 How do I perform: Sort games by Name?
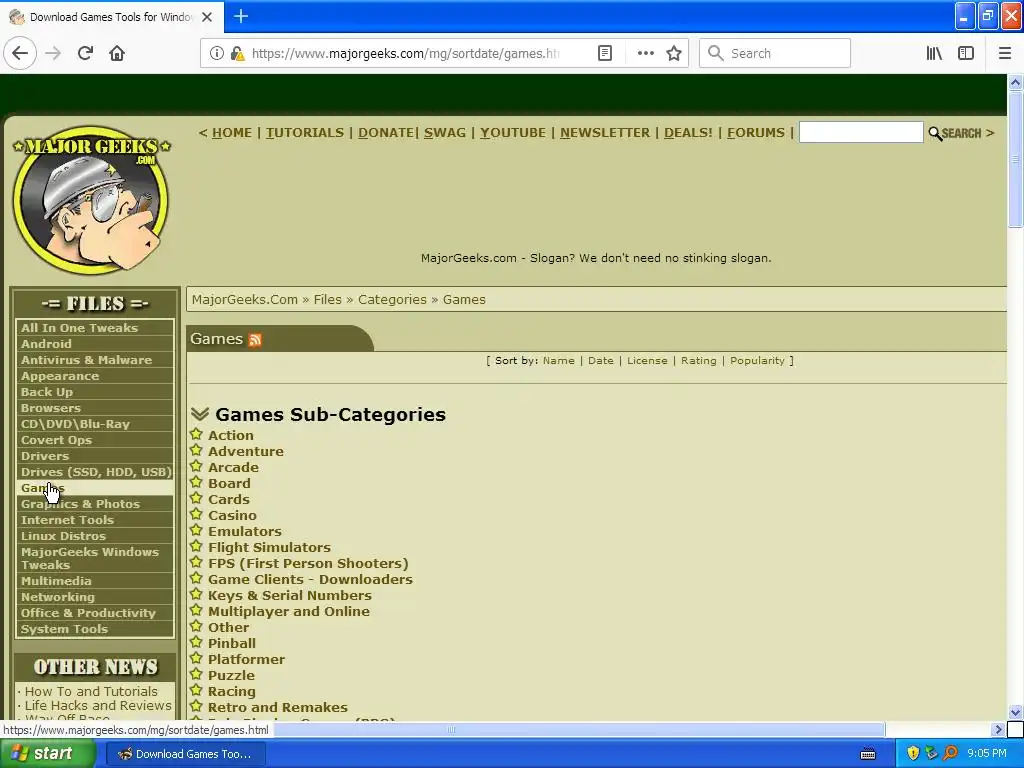pyautogui.click(x=558, y=360)
